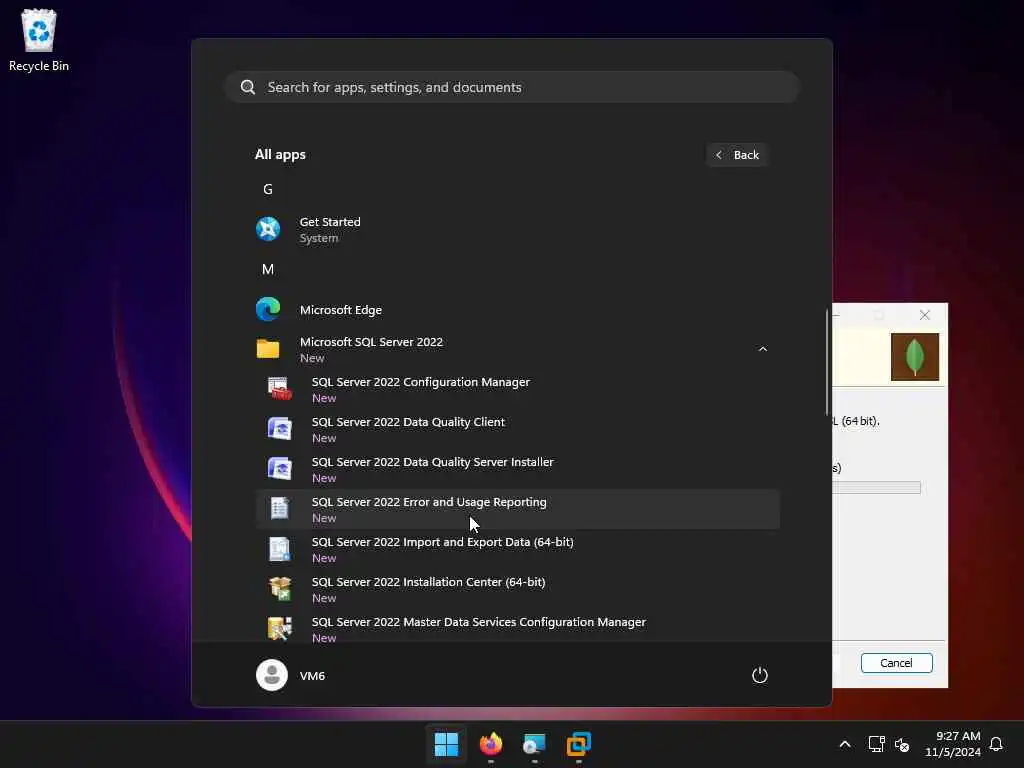Open Error and Usage Reporting icon

(280, 509)
